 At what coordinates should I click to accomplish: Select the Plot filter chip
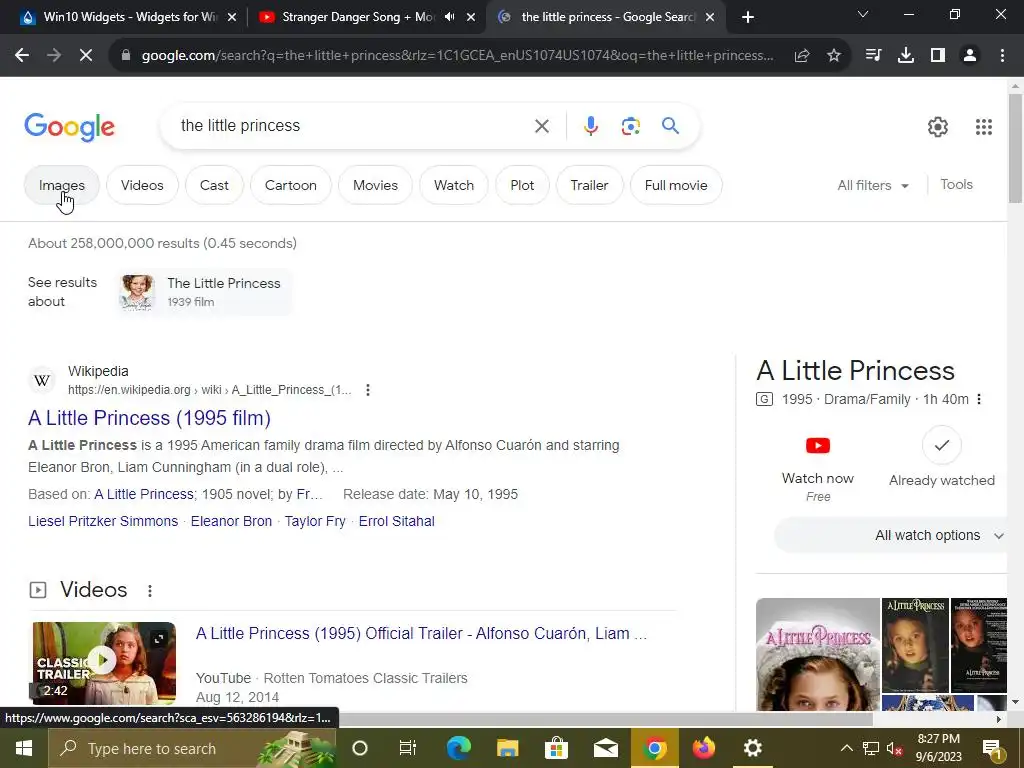point(522,185)
